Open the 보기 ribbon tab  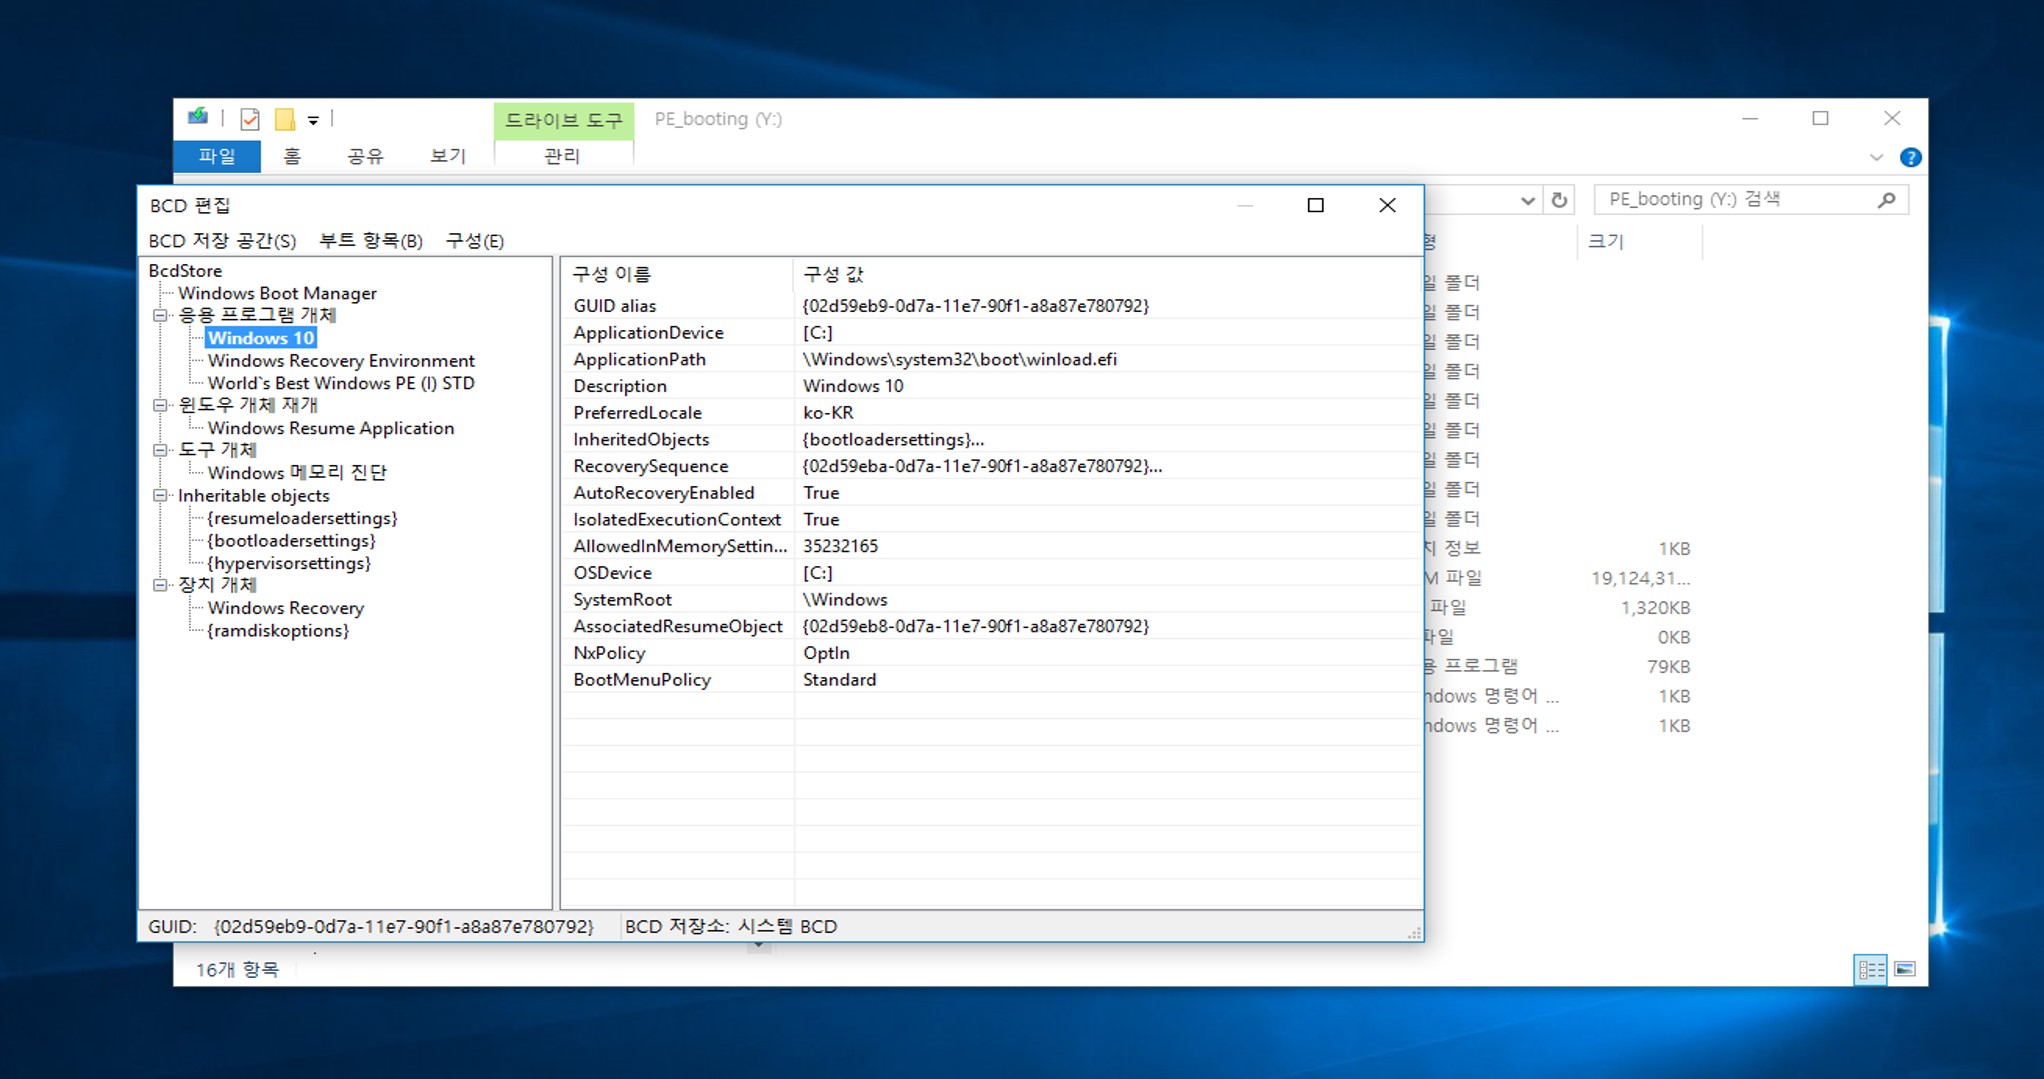click(448, 156)
